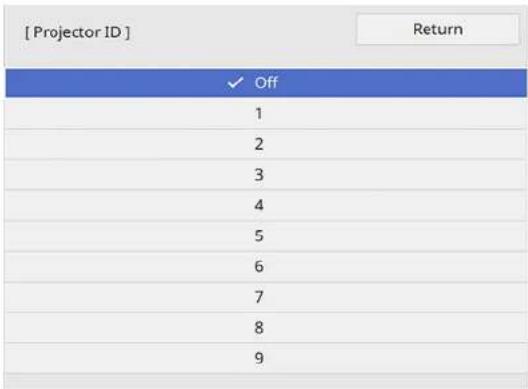Assign projector ID 9
The image size is (528, 389).
pos(266,358)
